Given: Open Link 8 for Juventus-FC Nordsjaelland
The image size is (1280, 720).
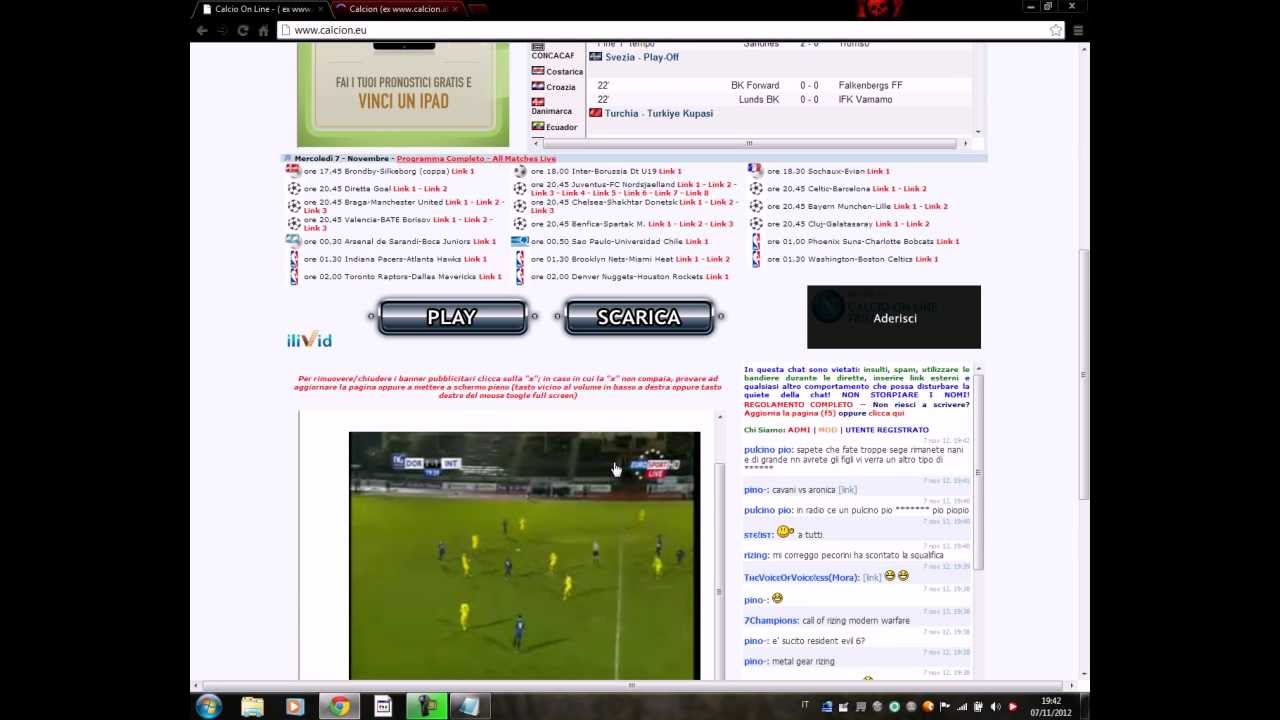Looking at the screenshot, I should [x=697, y=193].
